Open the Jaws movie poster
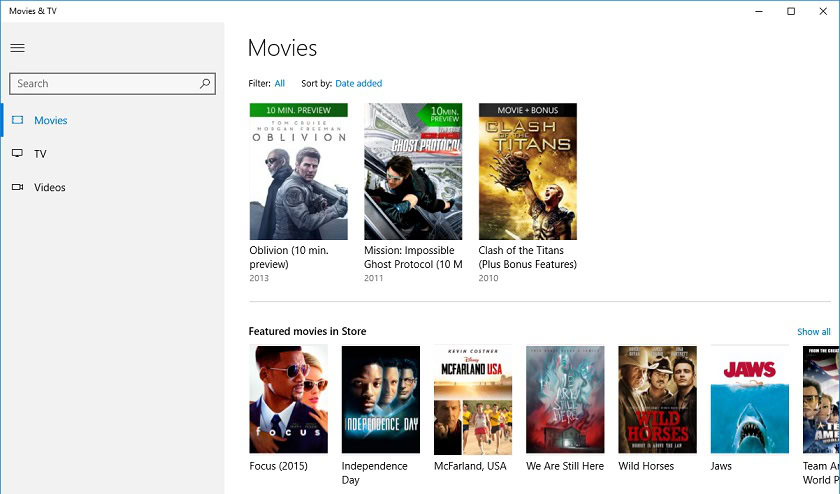The height and width of the screenshot is (494, 840). click(749, 399)
